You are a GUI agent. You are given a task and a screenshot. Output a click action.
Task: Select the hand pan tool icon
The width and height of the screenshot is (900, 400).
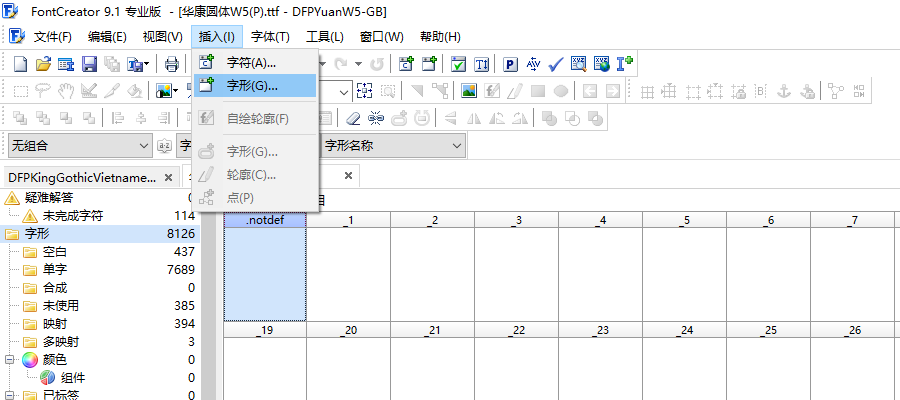coord(66,91)
